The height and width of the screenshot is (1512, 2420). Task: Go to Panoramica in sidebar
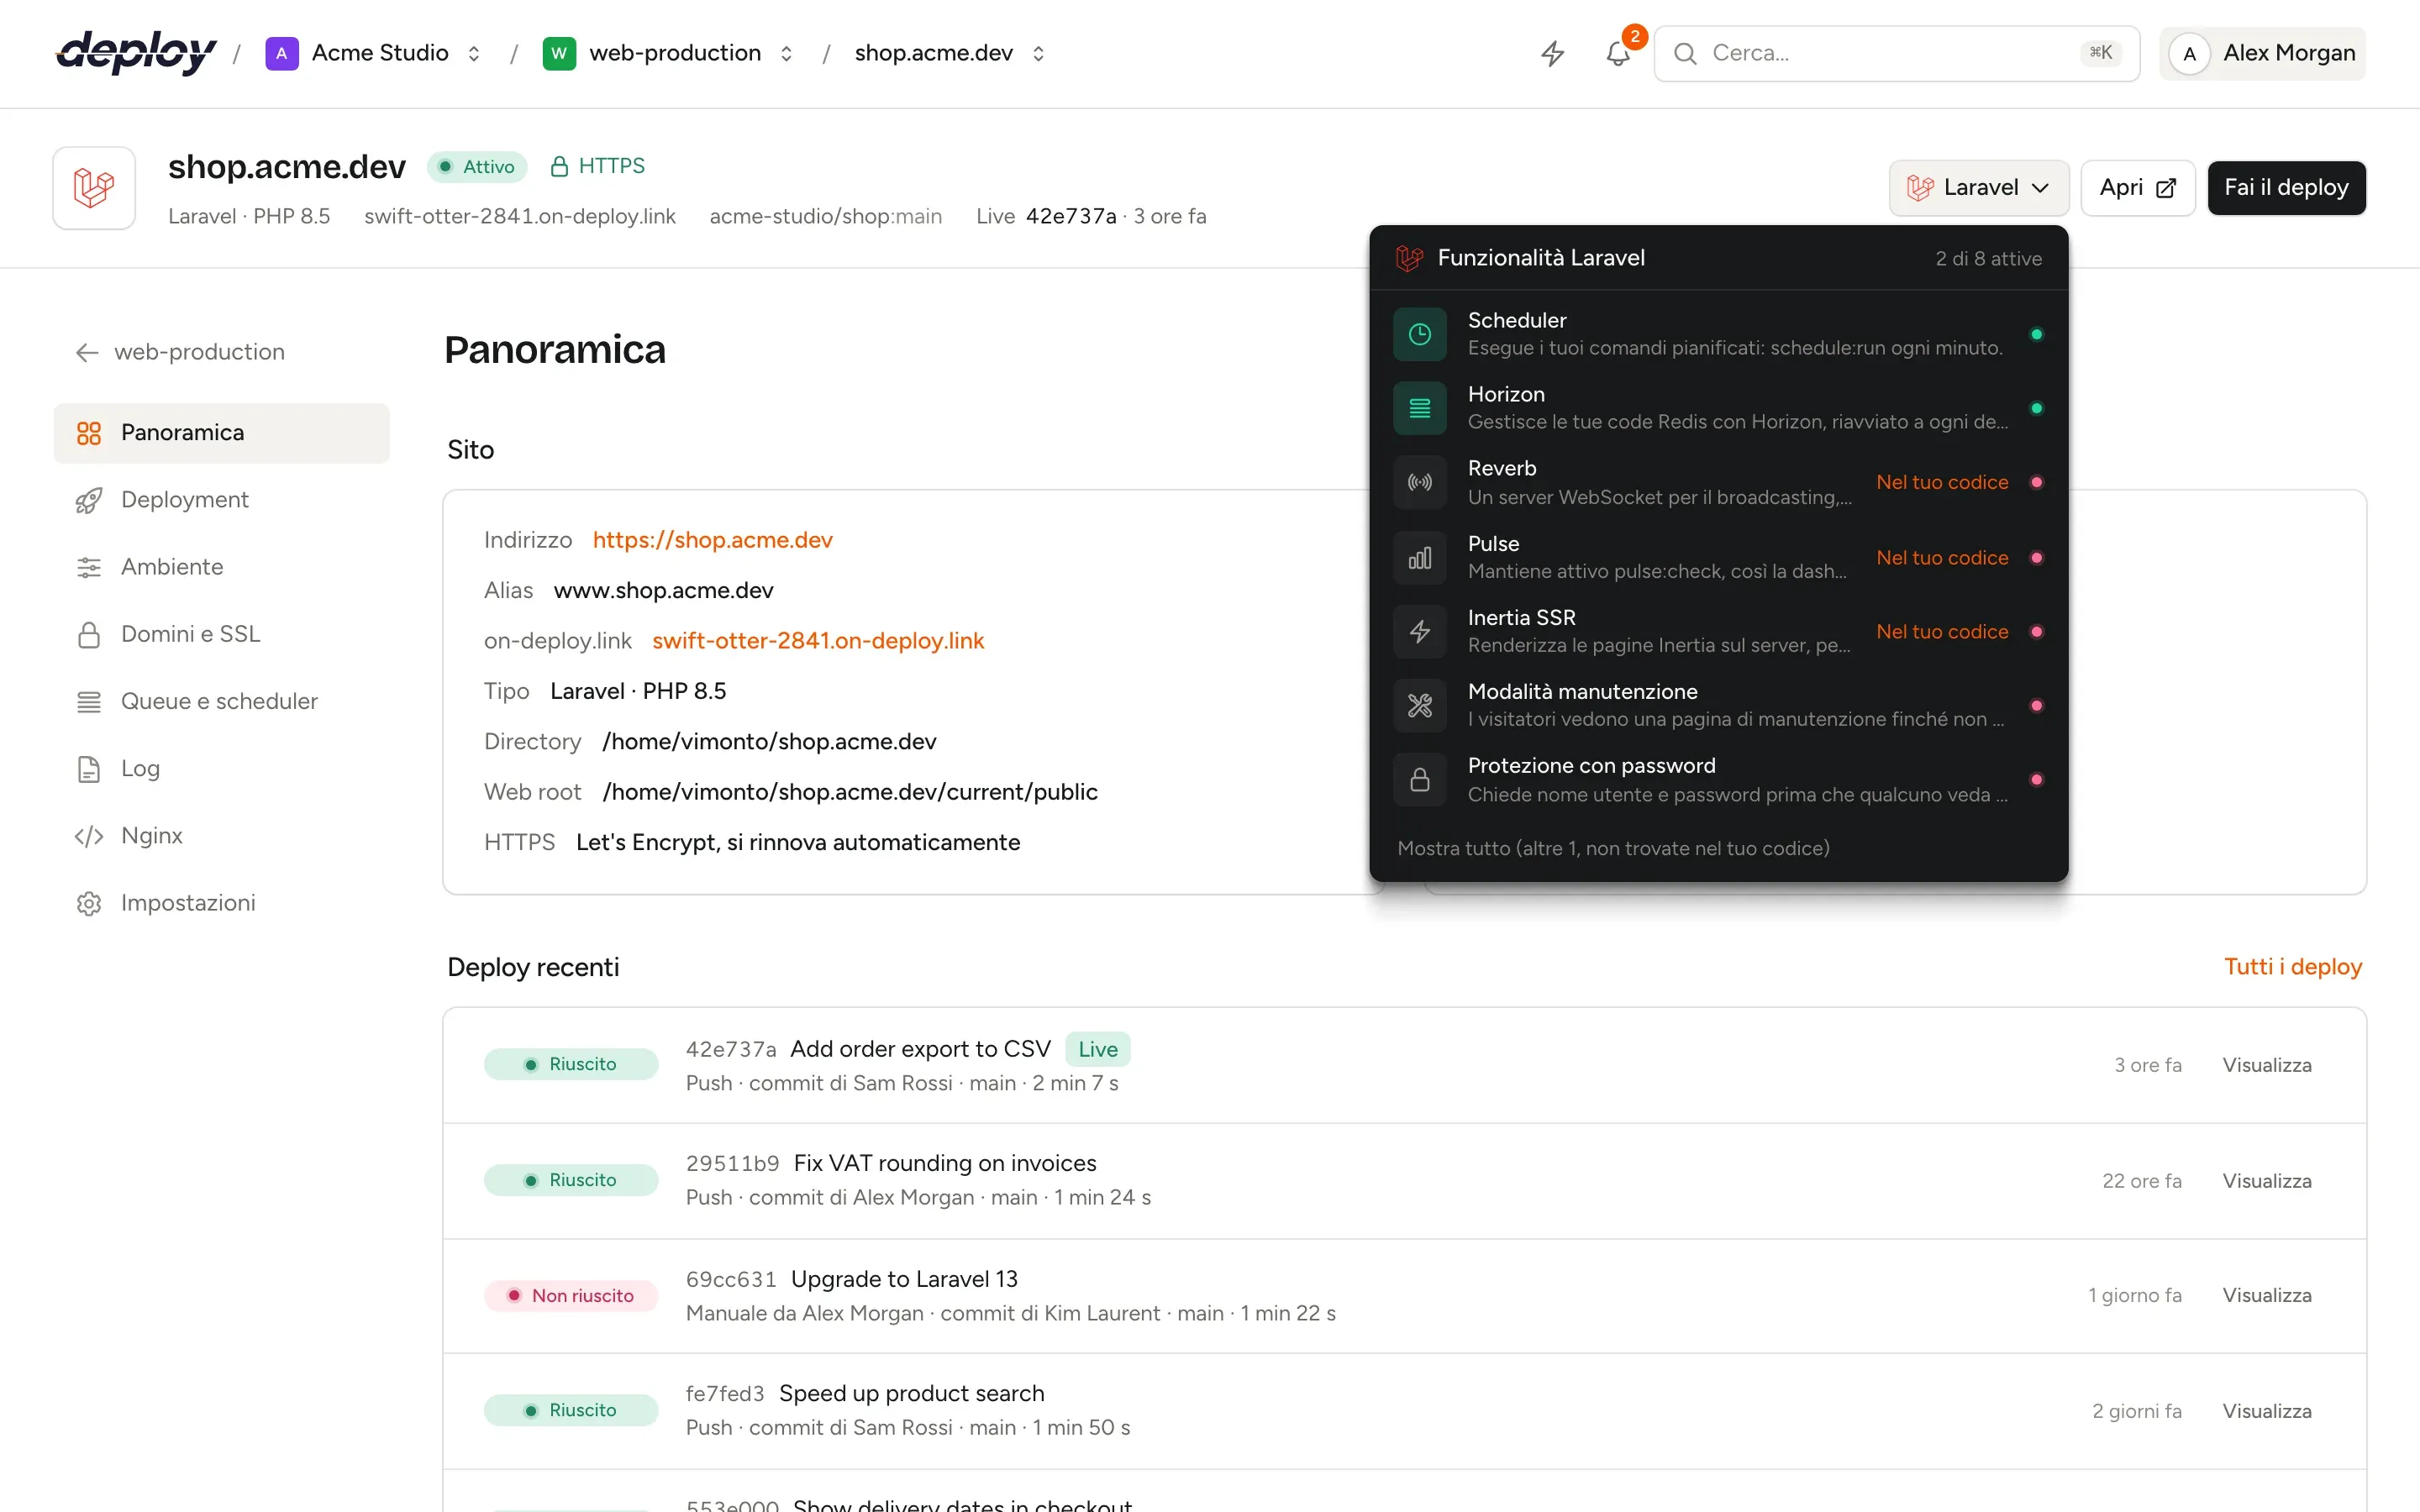coord(221,433)
